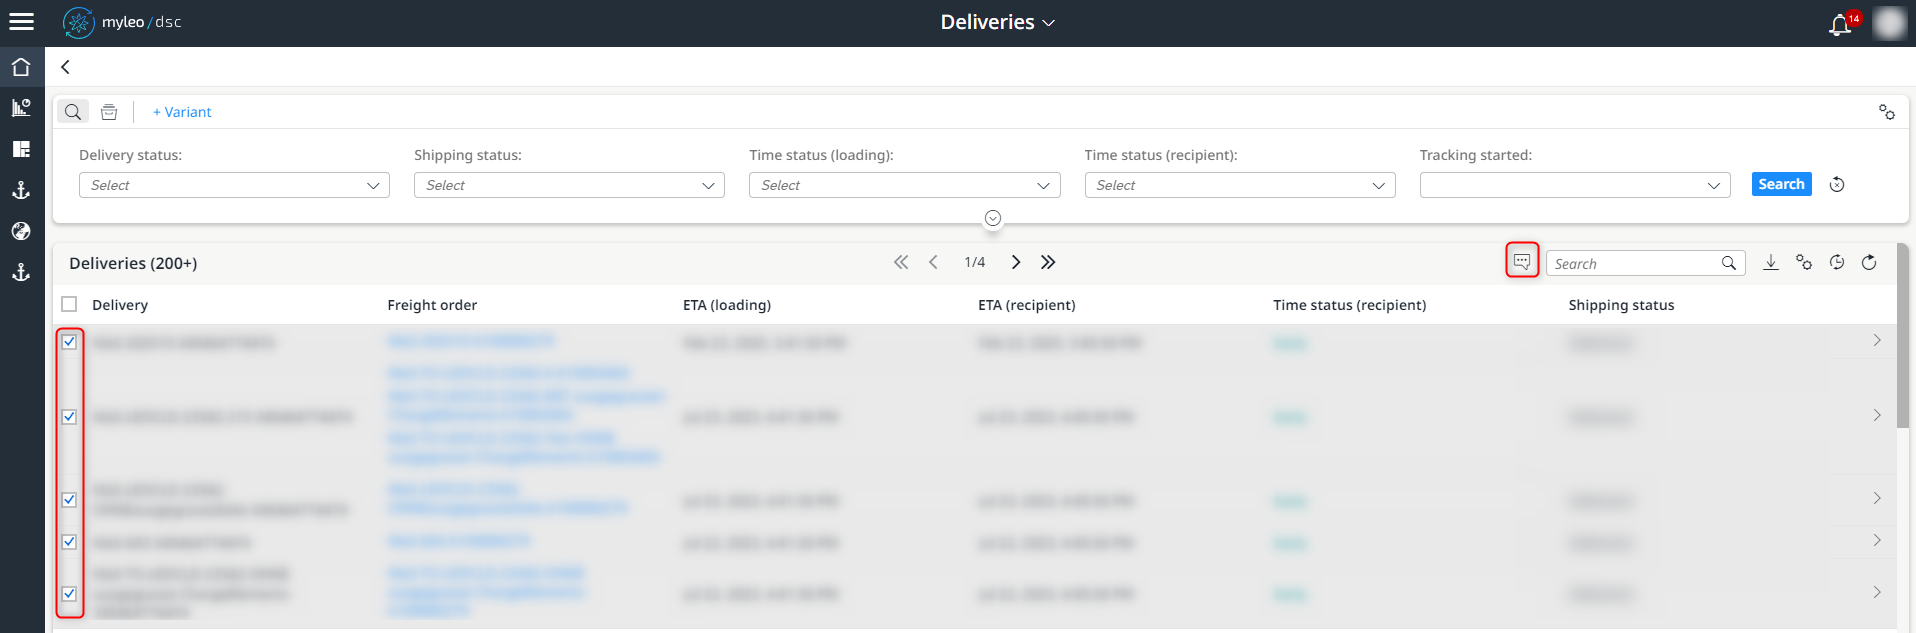The image size is (1916, 633).
Task: Sort by ETA (loading) column header
Action: pyautogui.click(x=727, y=305)
